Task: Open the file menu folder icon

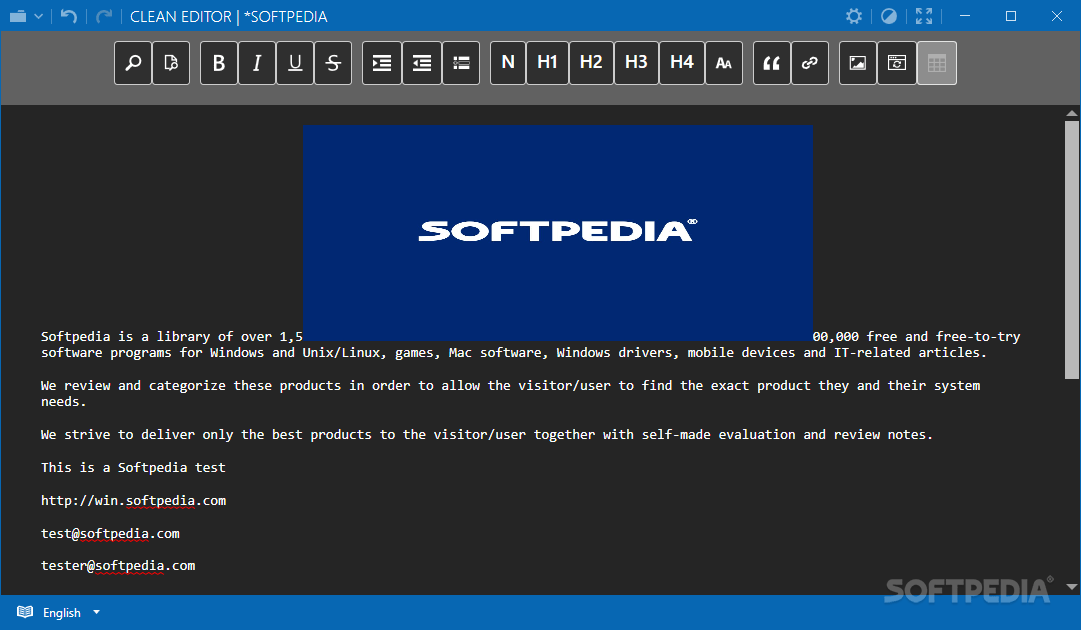Action: [x=18, y=16]
